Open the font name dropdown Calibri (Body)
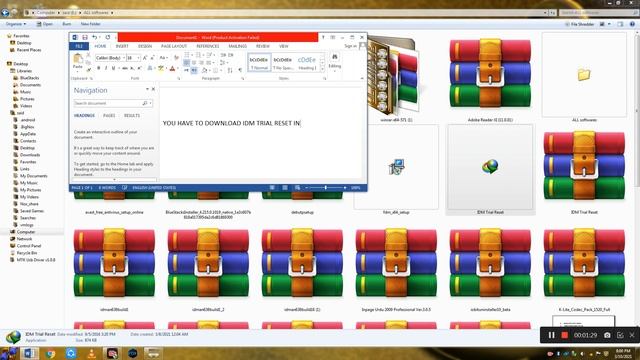The height and width of the screenshot is (360, 640). [124, 58]
